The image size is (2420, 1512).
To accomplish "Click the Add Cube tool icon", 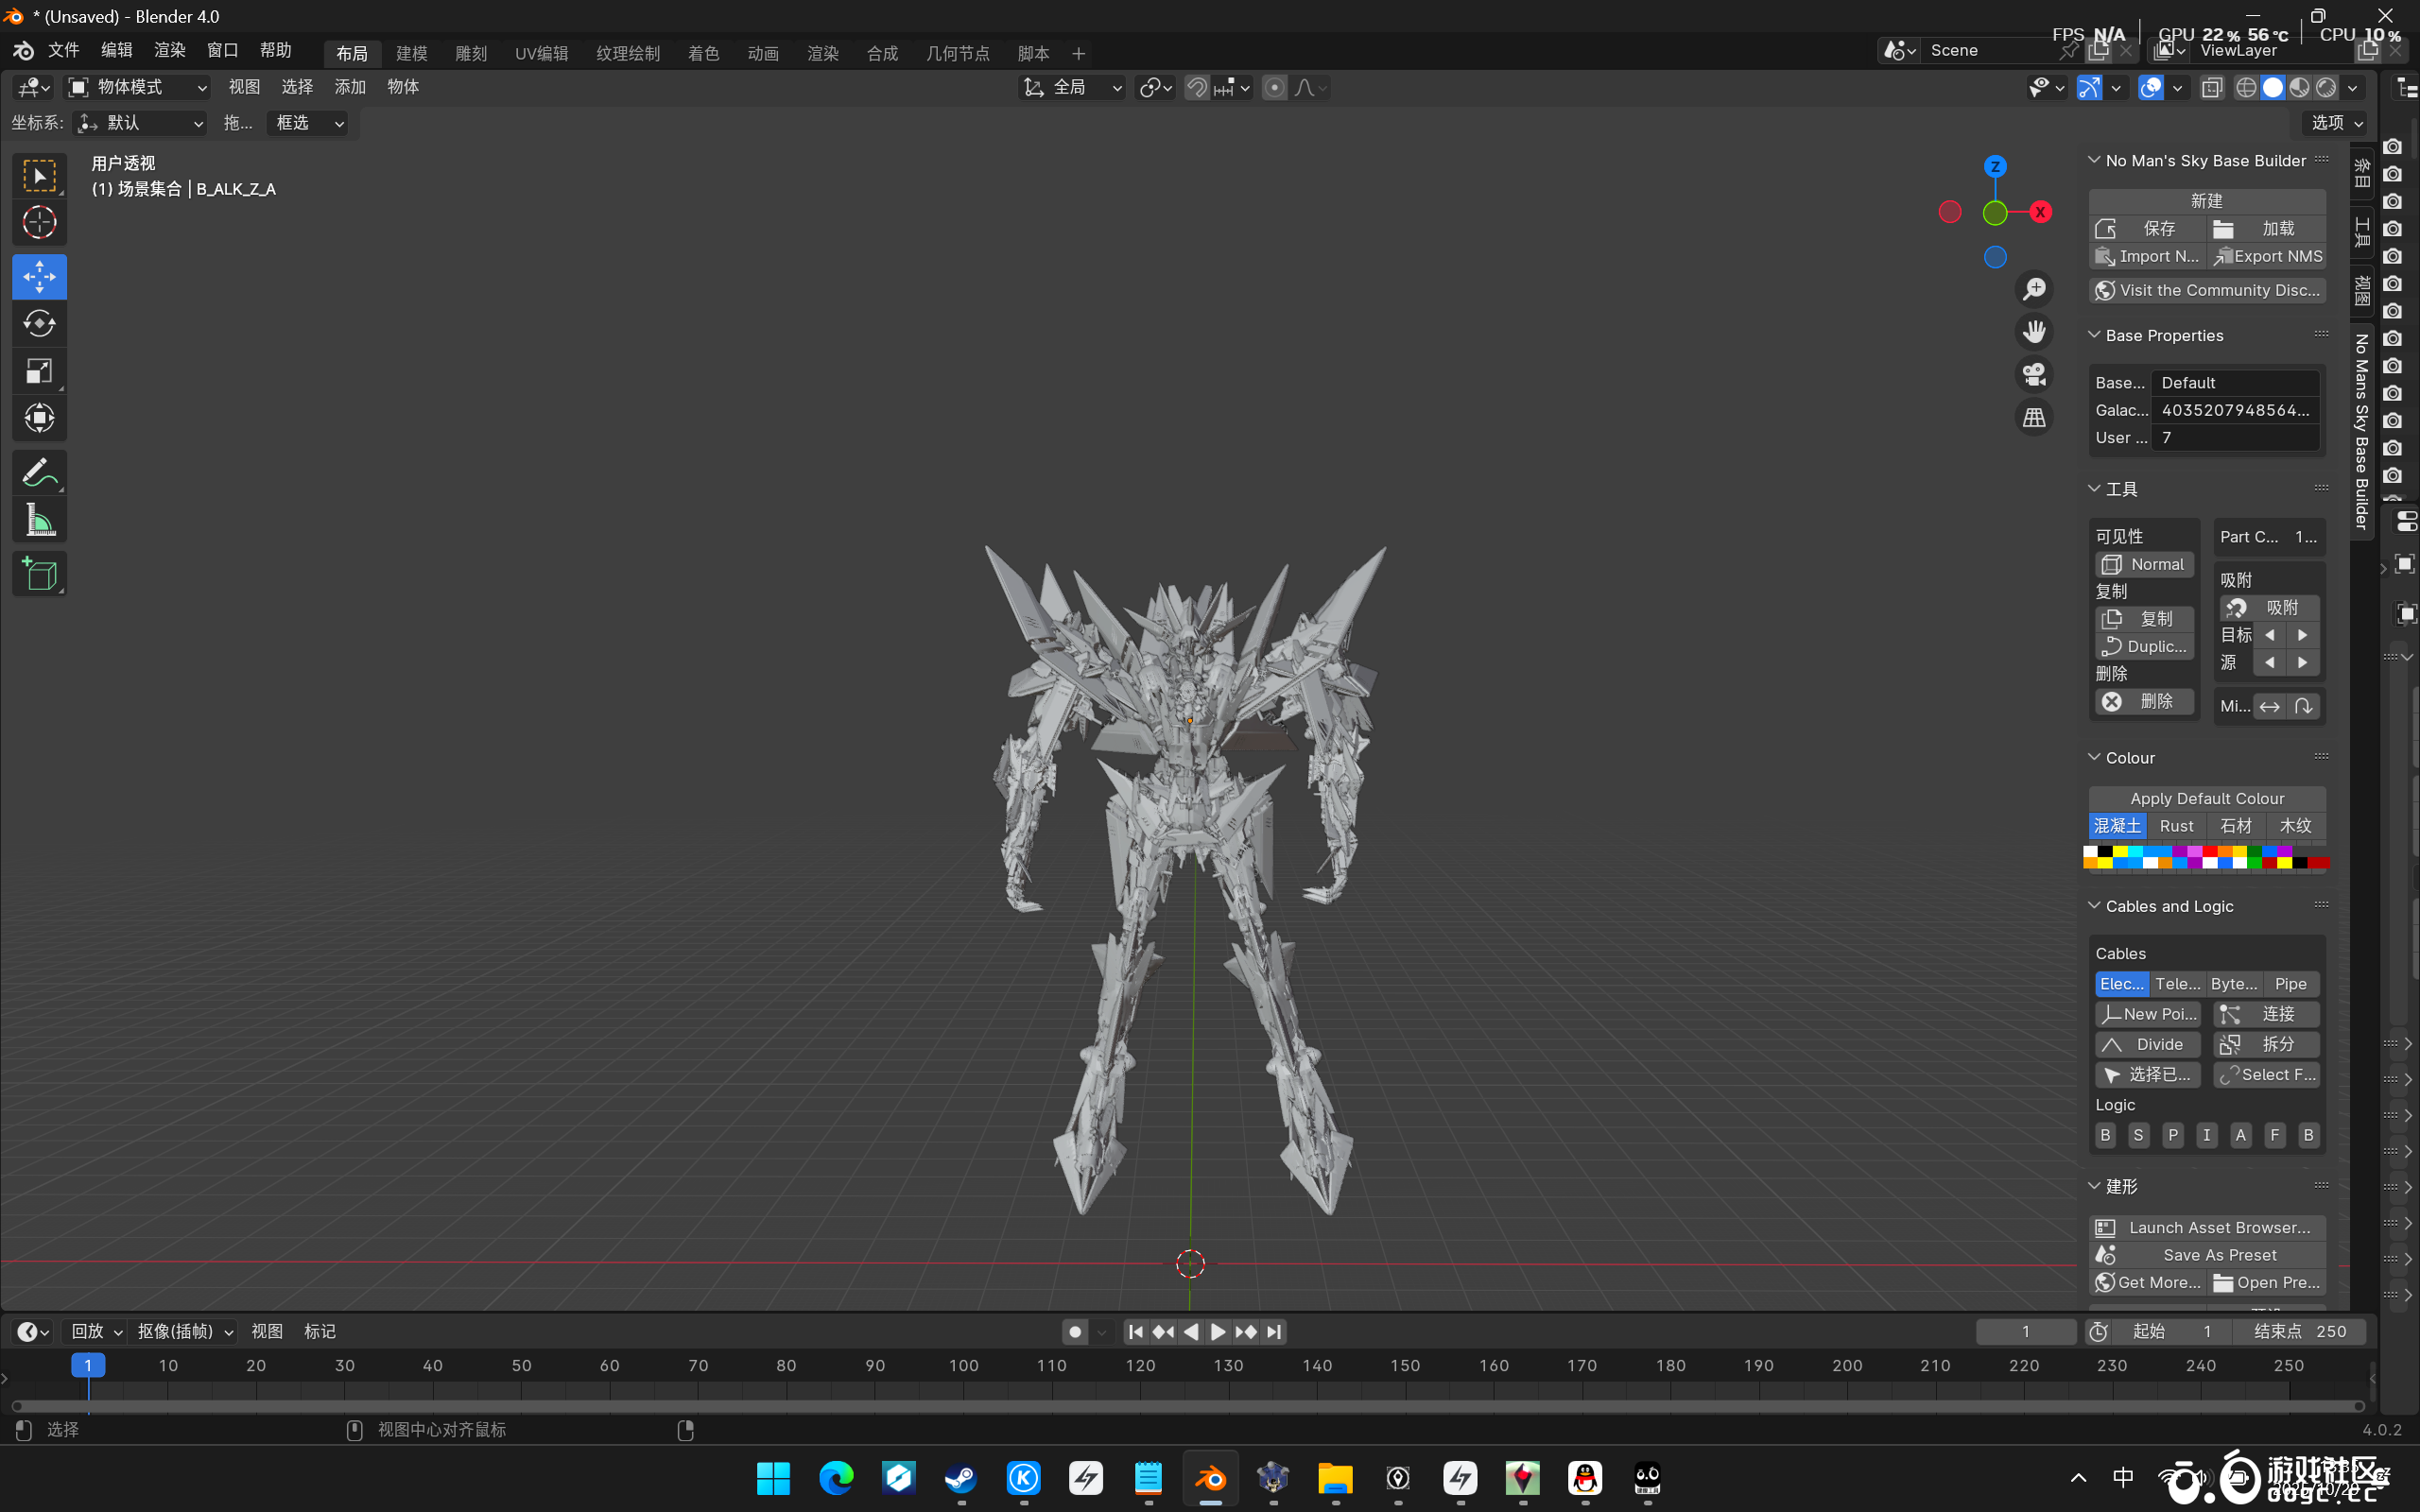I will point(39,575).
